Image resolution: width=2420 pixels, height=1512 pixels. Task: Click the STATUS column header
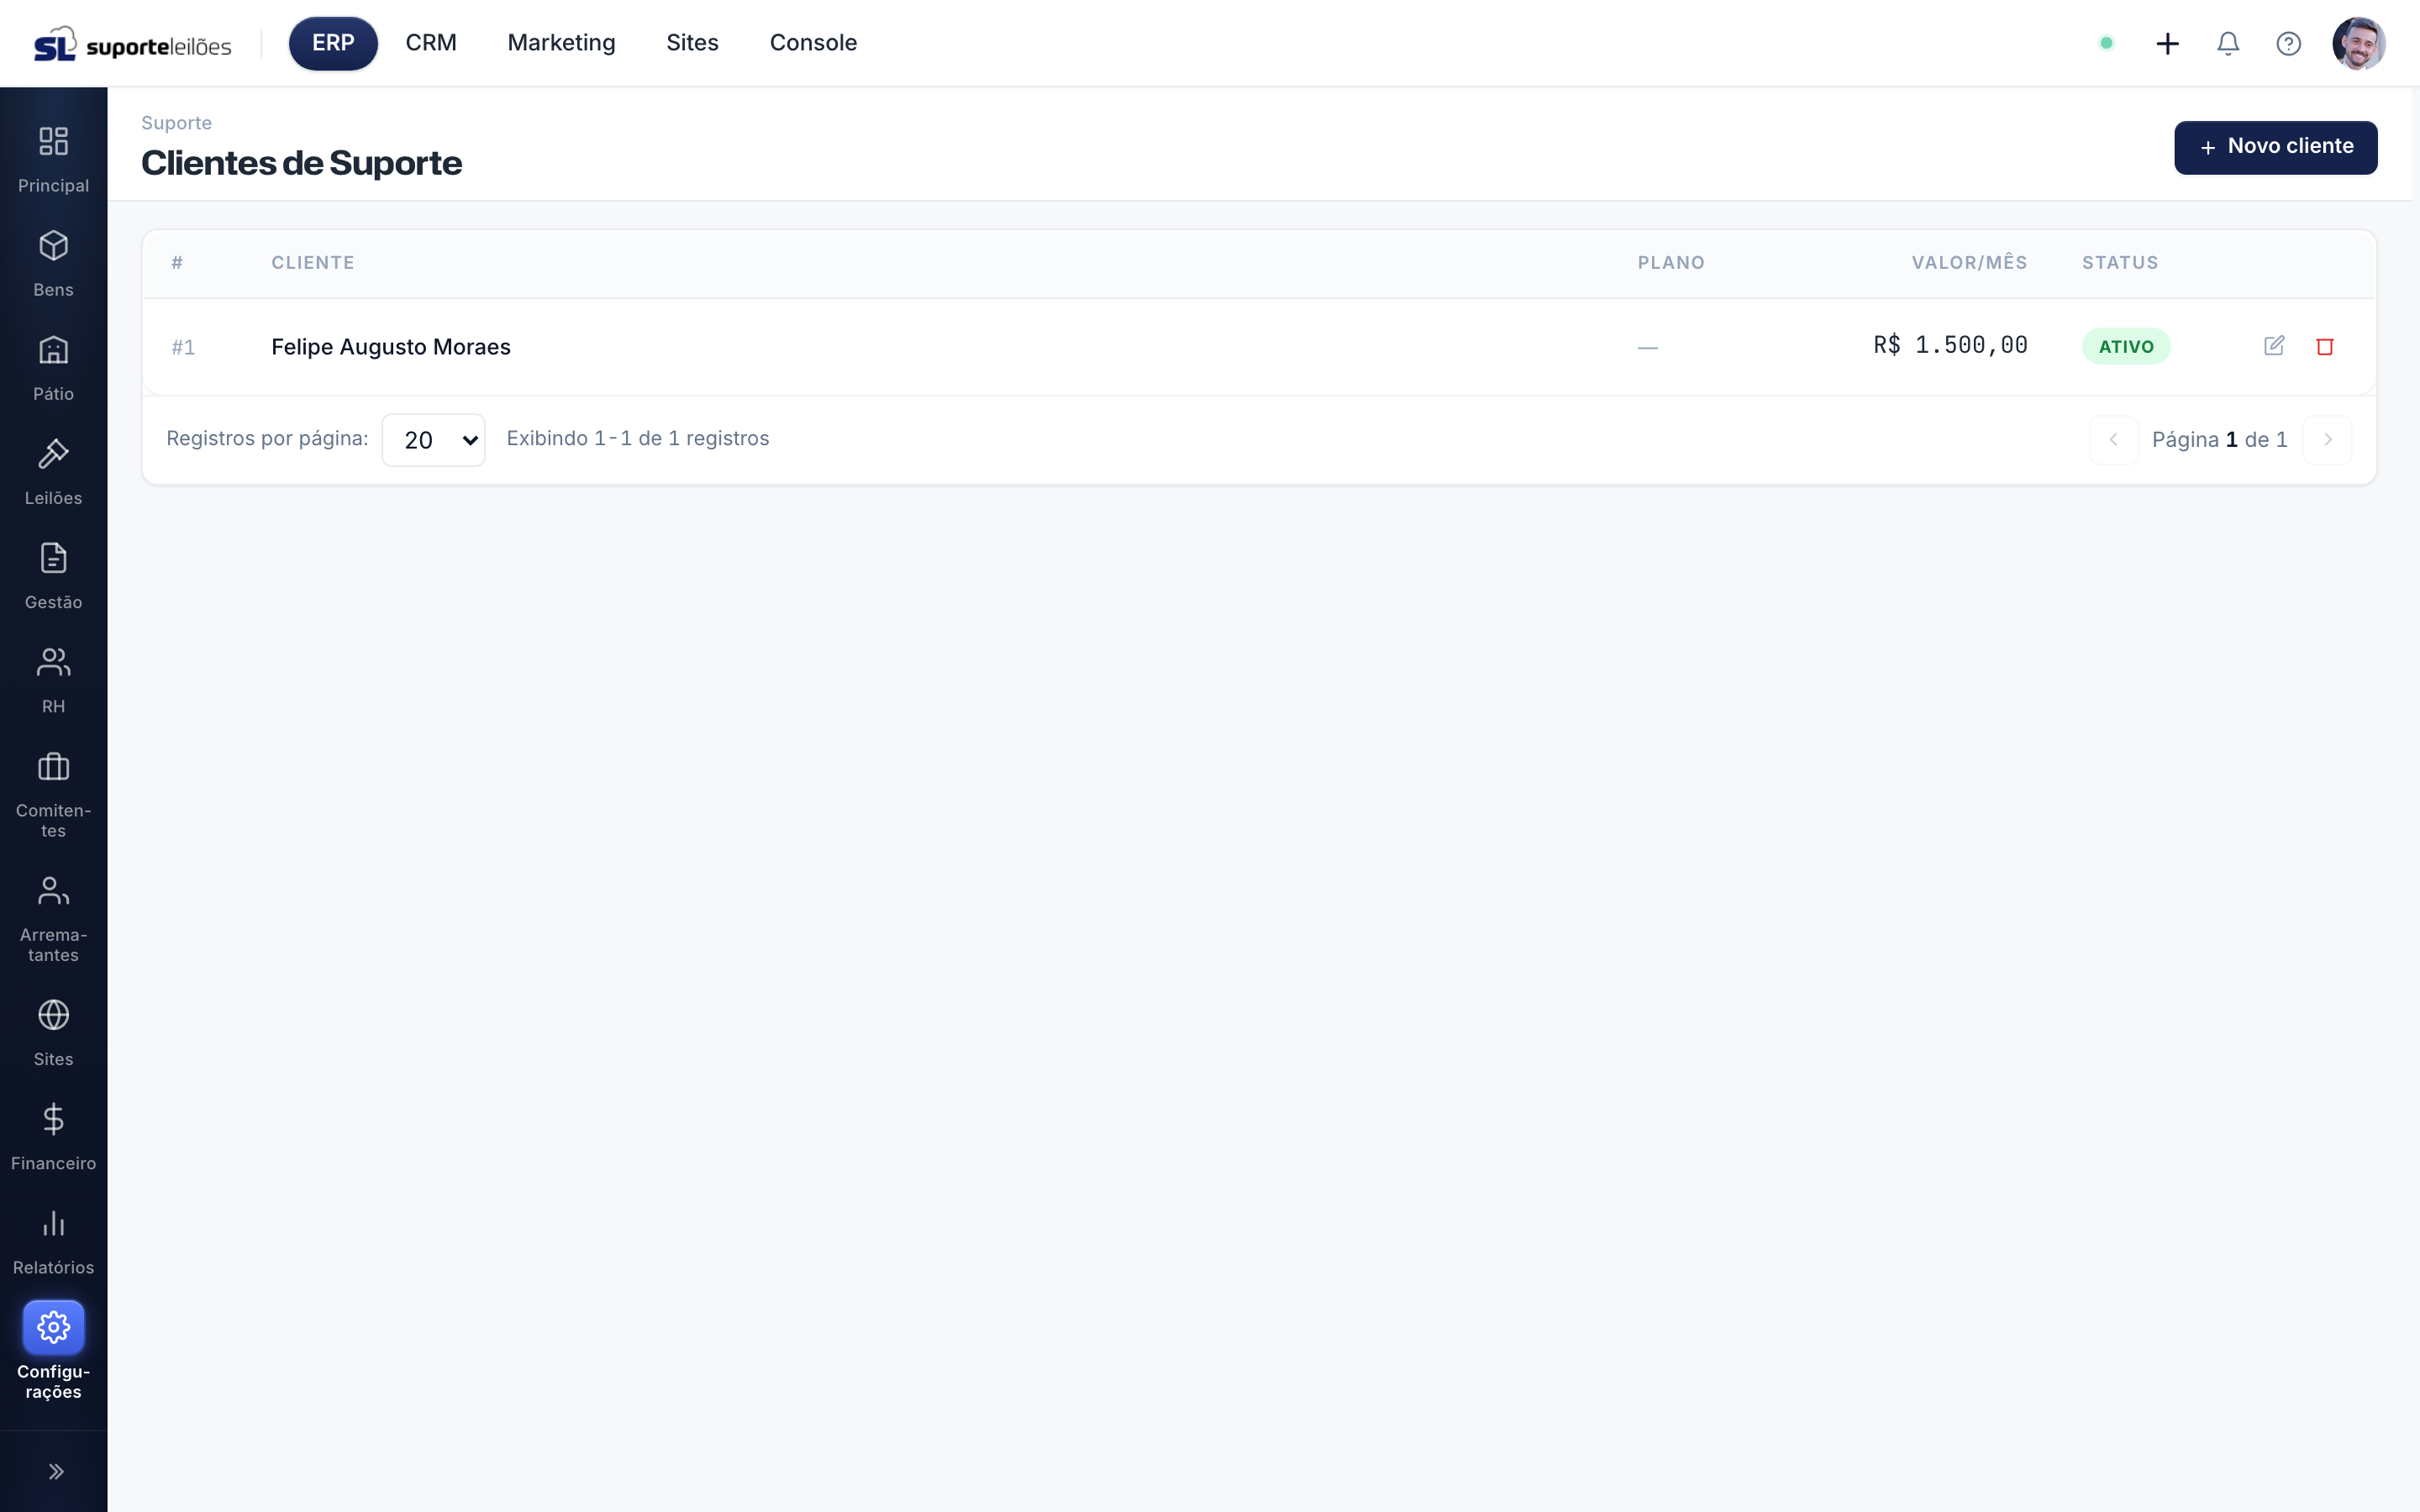point(2120,263)
